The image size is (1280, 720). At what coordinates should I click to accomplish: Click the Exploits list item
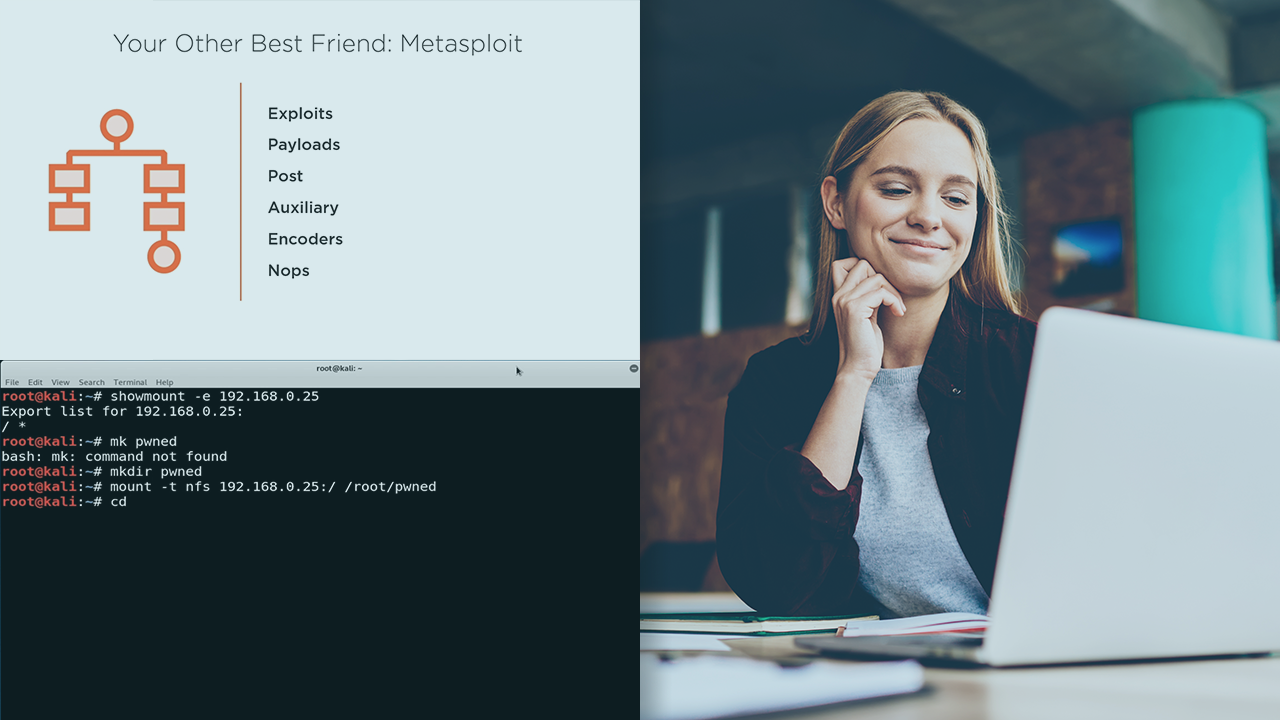click(300, 114)
